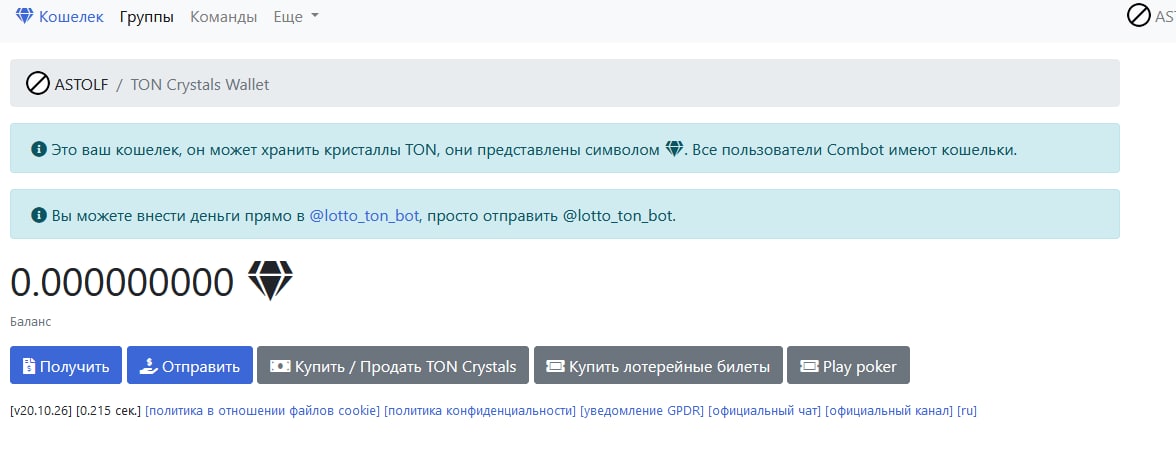Click the 0.000000000 balance value

pyautogui.click(x=122, y=282)
